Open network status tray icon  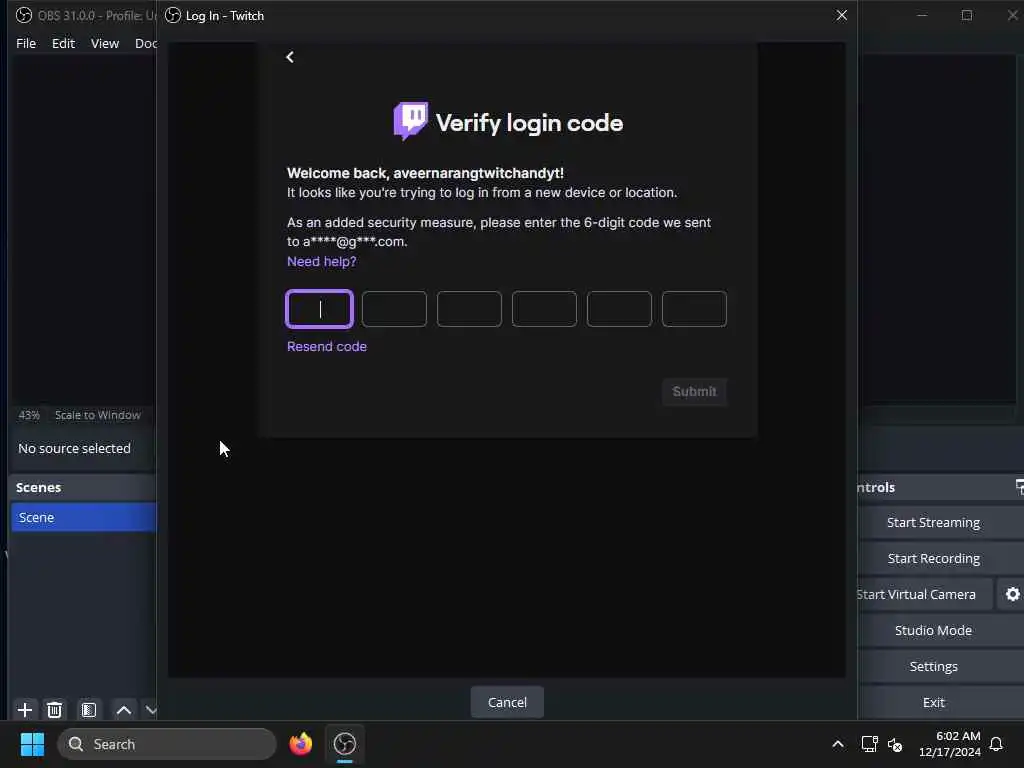[869, 744]
